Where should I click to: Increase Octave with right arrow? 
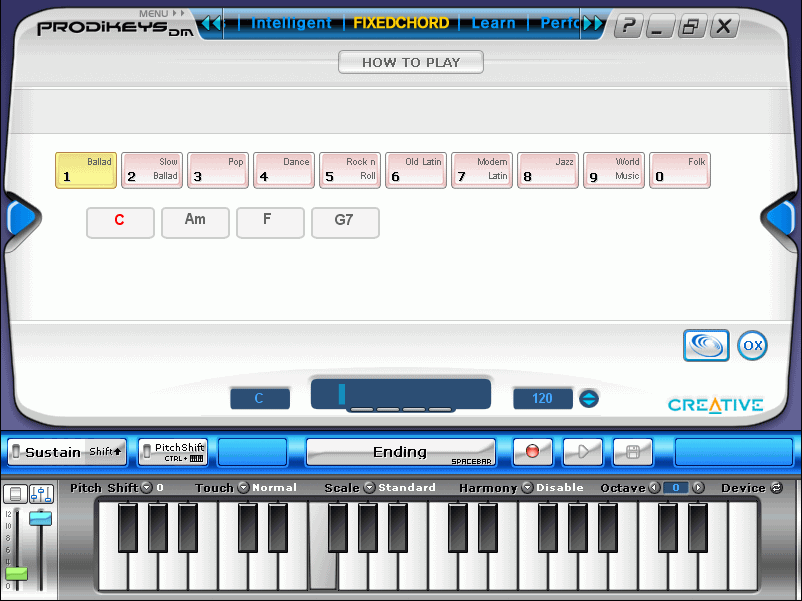pyautogui.click(x=698, y=487)
